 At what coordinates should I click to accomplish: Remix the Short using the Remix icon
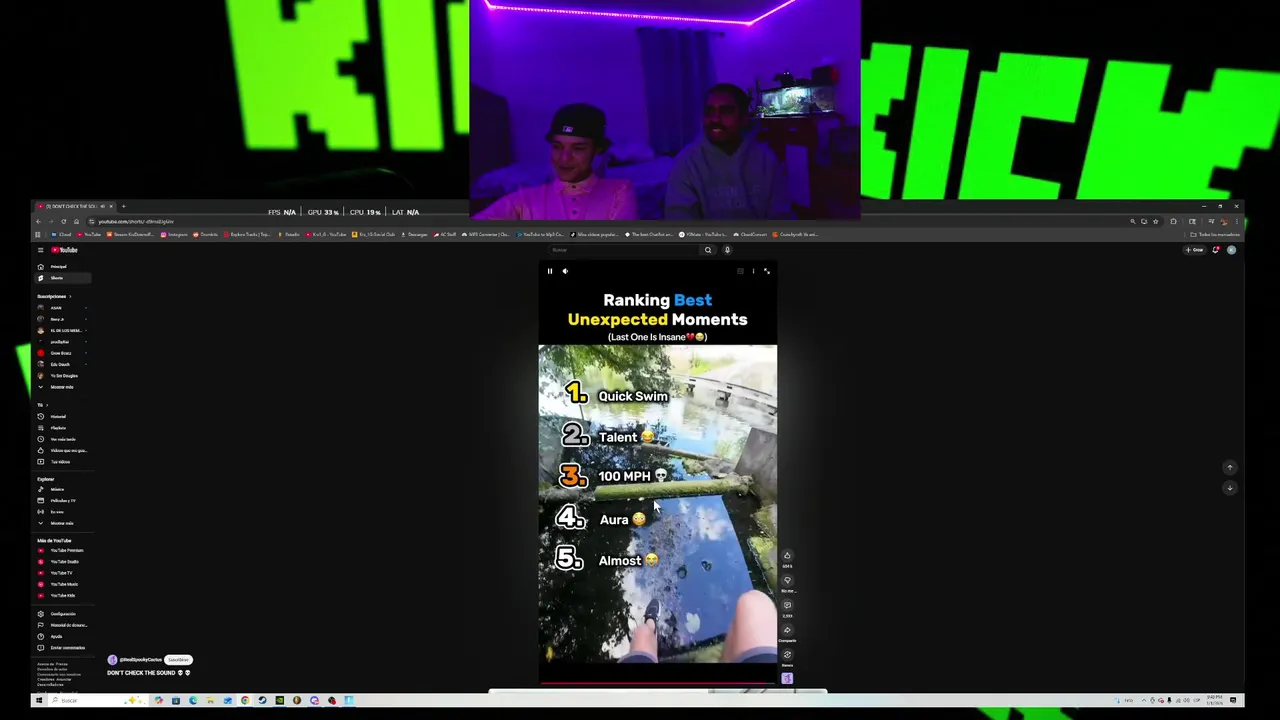point(787,655)
